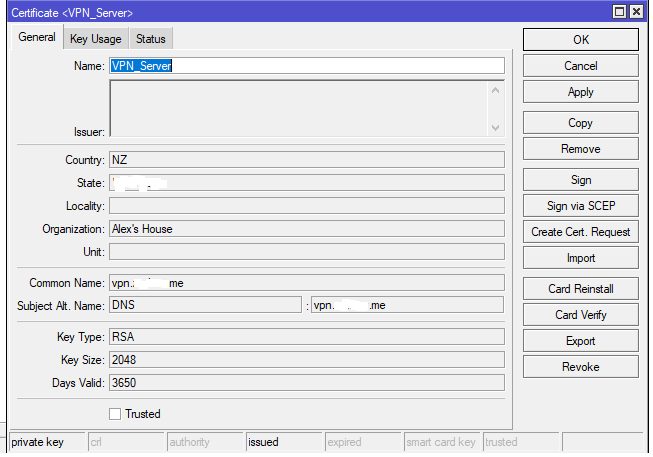Click the greyed 'crl' status flag
The width and height of the screenshot is (653, 457).
pos(126,442)
